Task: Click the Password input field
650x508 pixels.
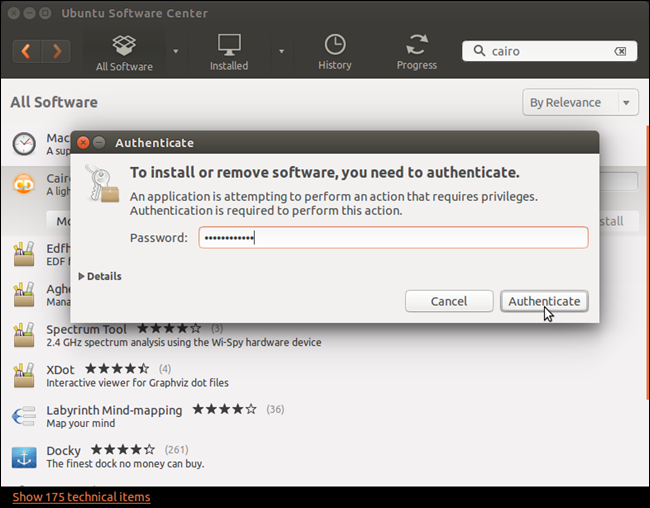Action: [393, 238]
